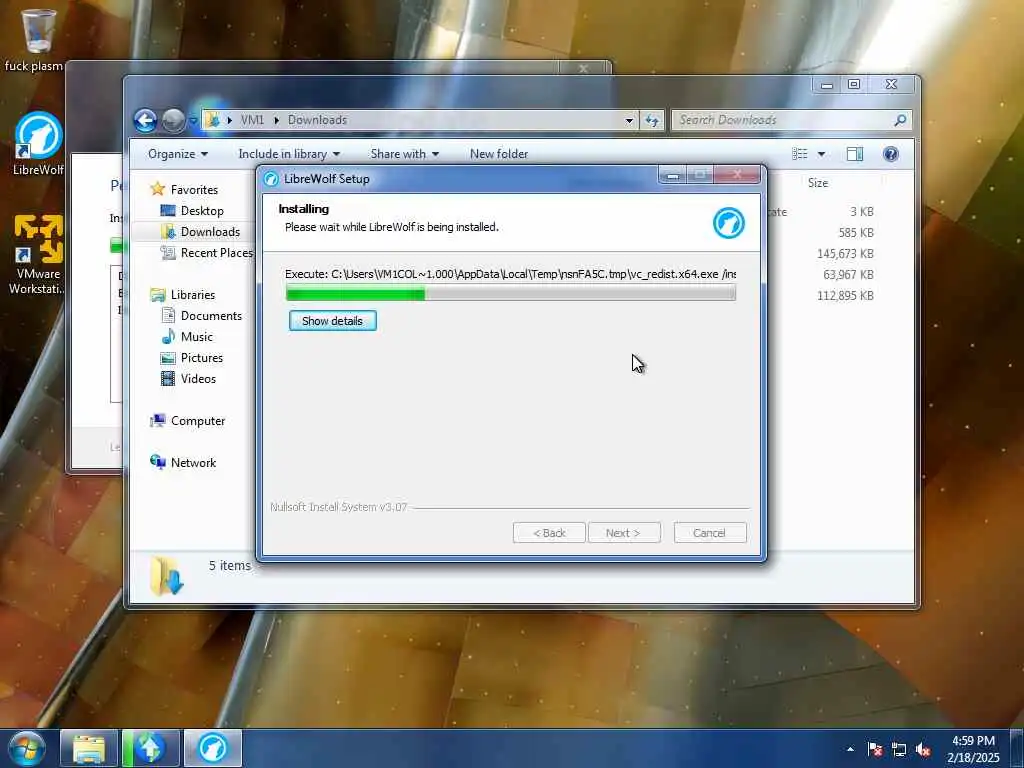Click the search magnifier icon in Explorer
This screenshot has height=768, width=1024.
[900, 120]
